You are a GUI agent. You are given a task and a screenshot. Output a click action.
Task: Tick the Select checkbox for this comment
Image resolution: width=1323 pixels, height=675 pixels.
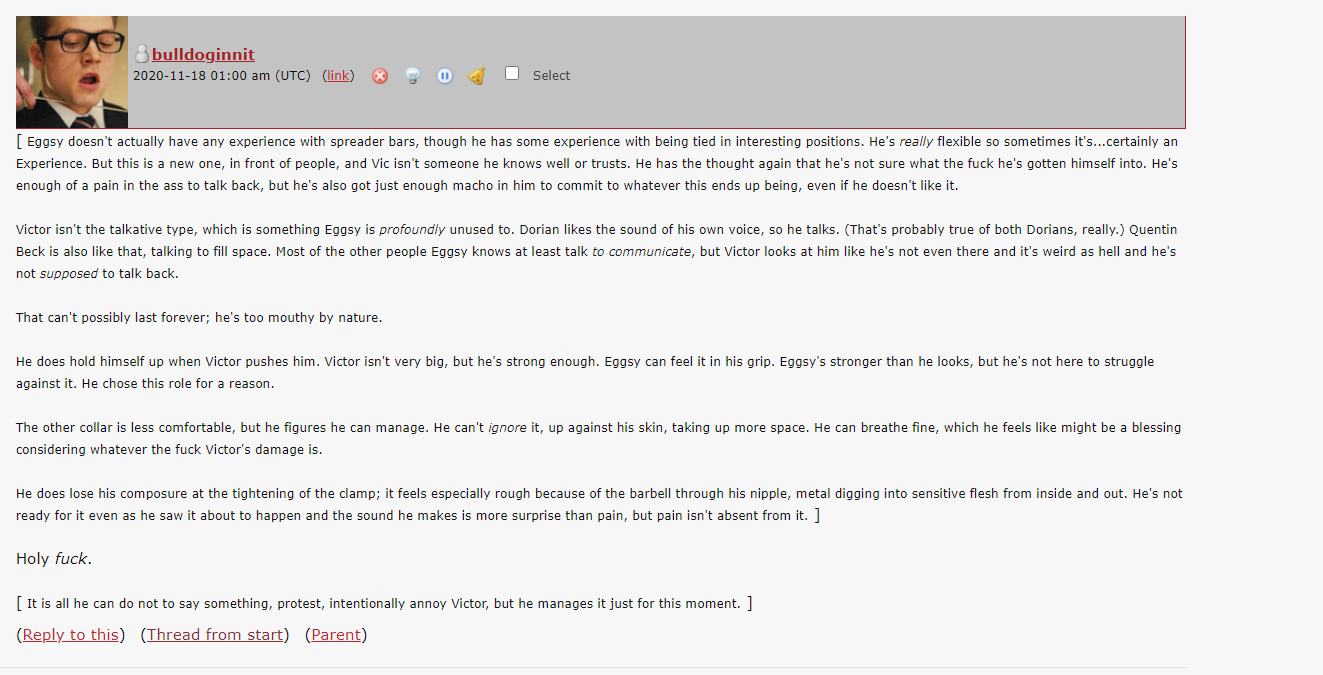click(512, 73)
